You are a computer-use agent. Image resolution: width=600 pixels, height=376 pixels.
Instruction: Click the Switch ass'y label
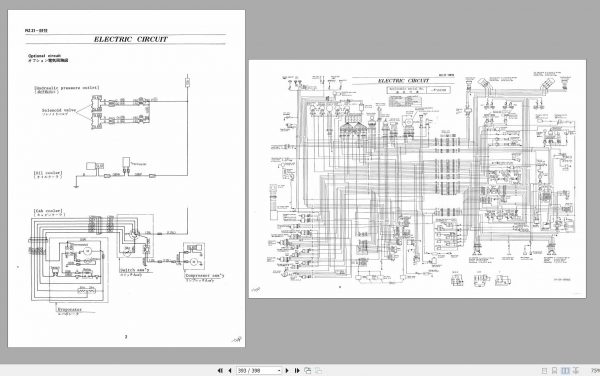[136, 270]
